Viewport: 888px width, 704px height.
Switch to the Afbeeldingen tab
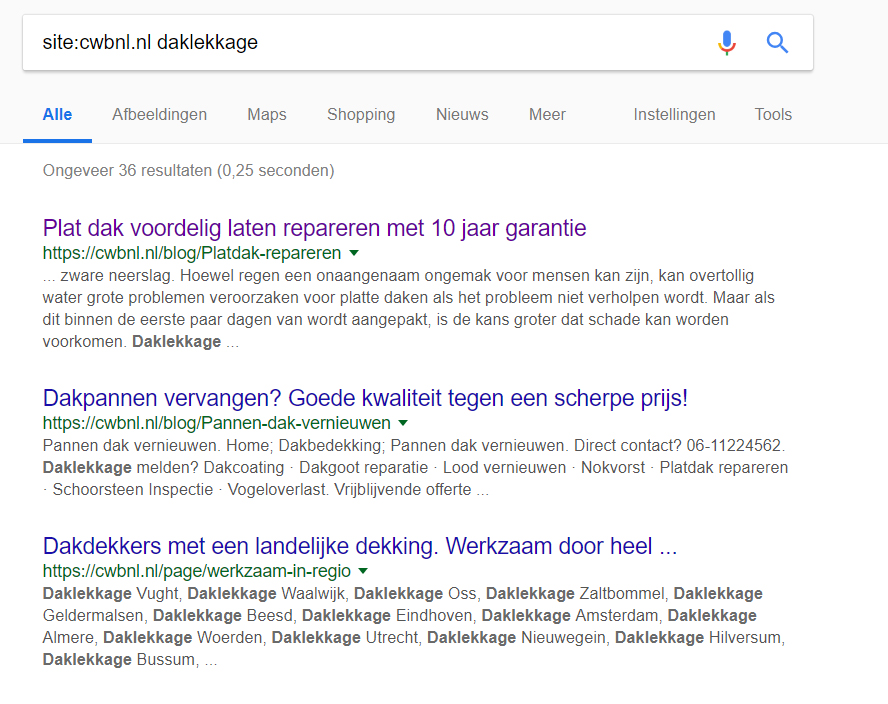pos(159,114)
